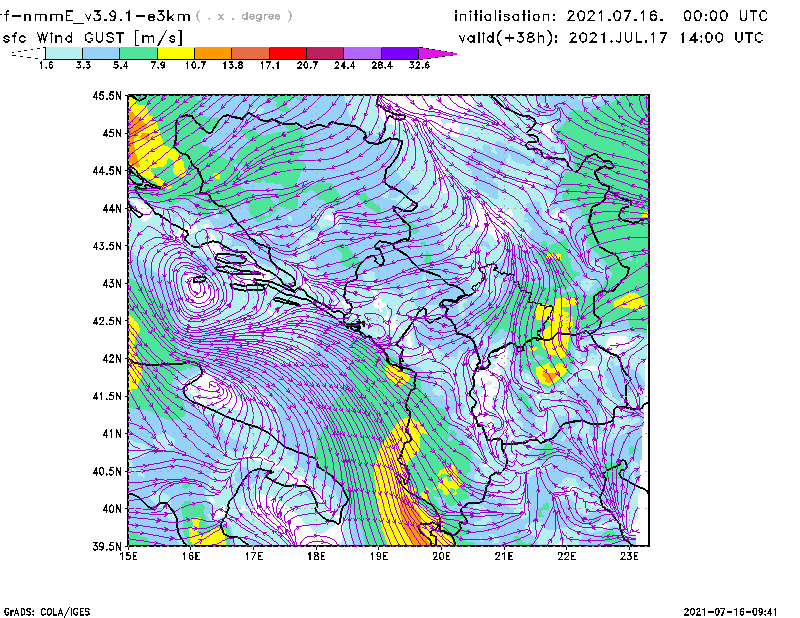Click the '20E' longitude label
The width and height of the screenshot is (800, 618).
coord(441,556)
